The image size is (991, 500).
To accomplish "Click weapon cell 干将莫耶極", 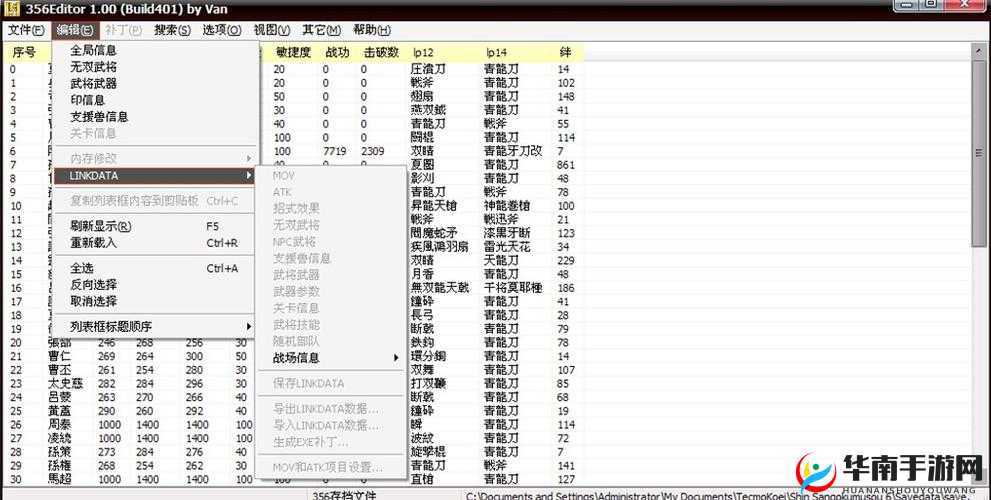I will (x=513, y=288).
